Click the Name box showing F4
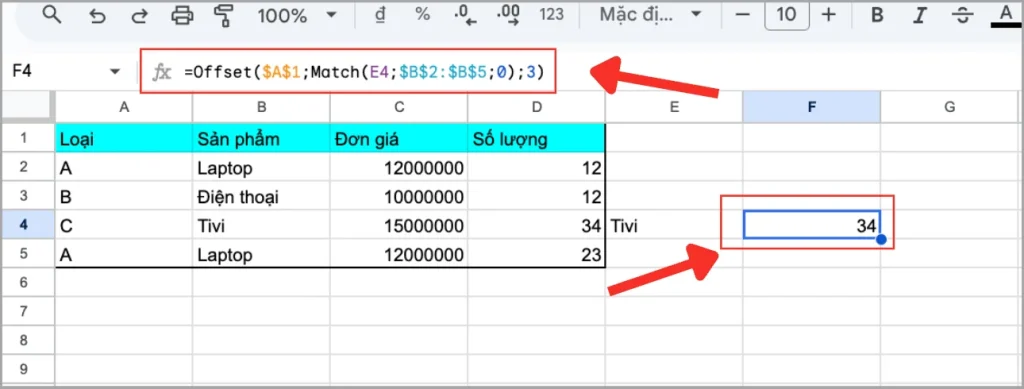Image resolution: width=1024 pixels, height=389 pixels. tap(56, 71)
